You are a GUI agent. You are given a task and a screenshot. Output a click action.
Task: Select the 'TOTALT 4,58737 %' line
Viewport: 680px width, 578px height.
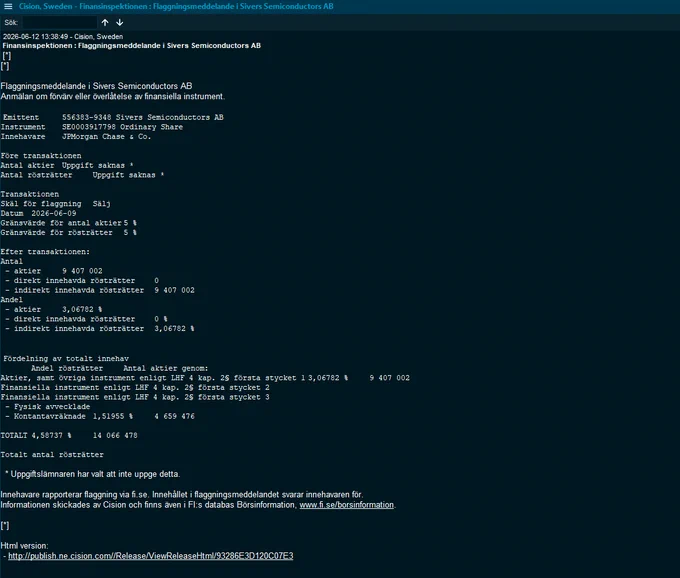[69, 435]
